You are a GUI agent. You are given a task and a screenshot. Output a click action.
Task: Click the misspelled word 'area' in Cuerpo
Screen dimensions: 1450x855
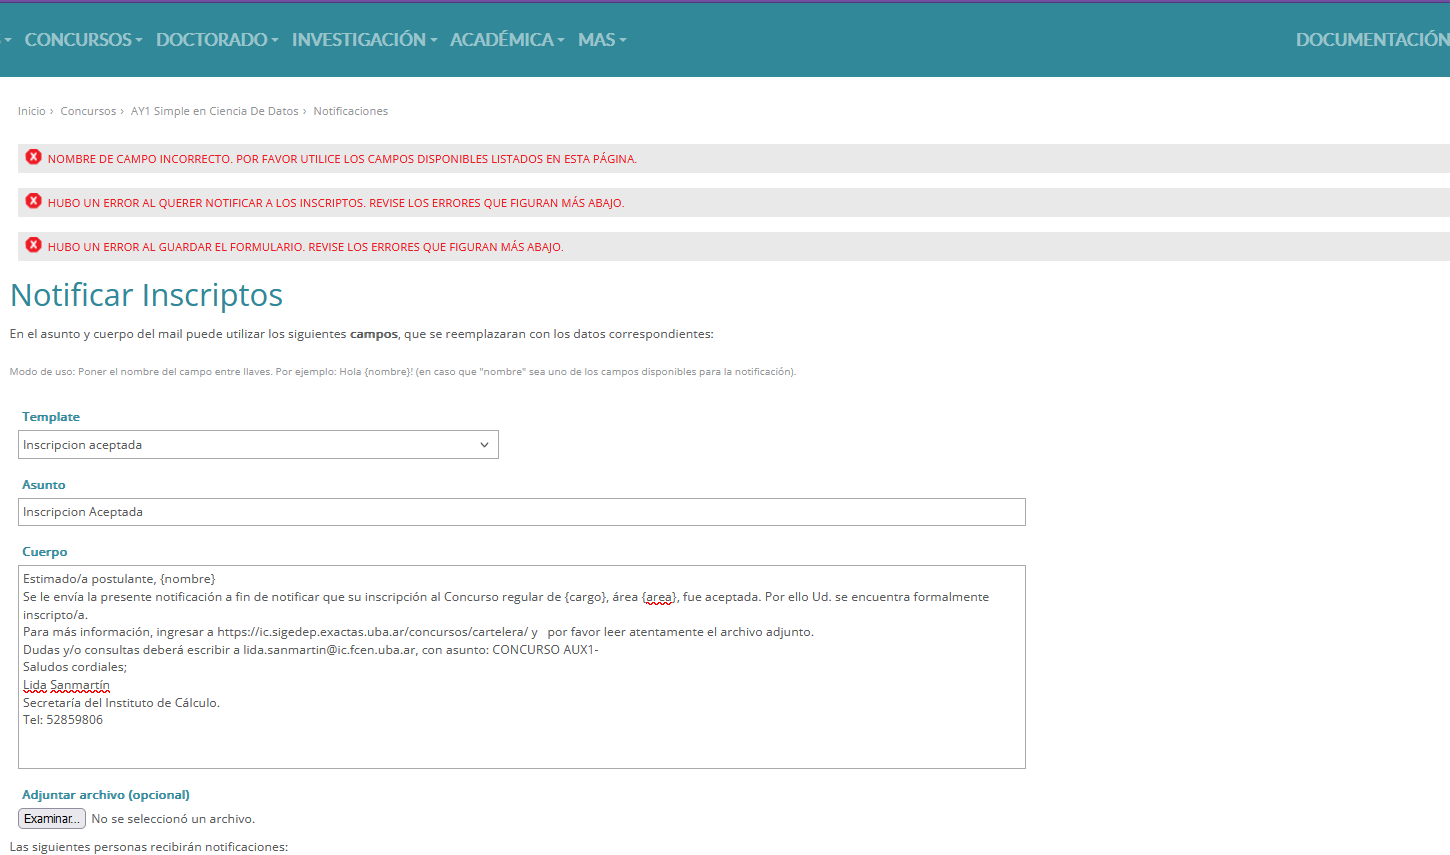(x=659, y=597)
